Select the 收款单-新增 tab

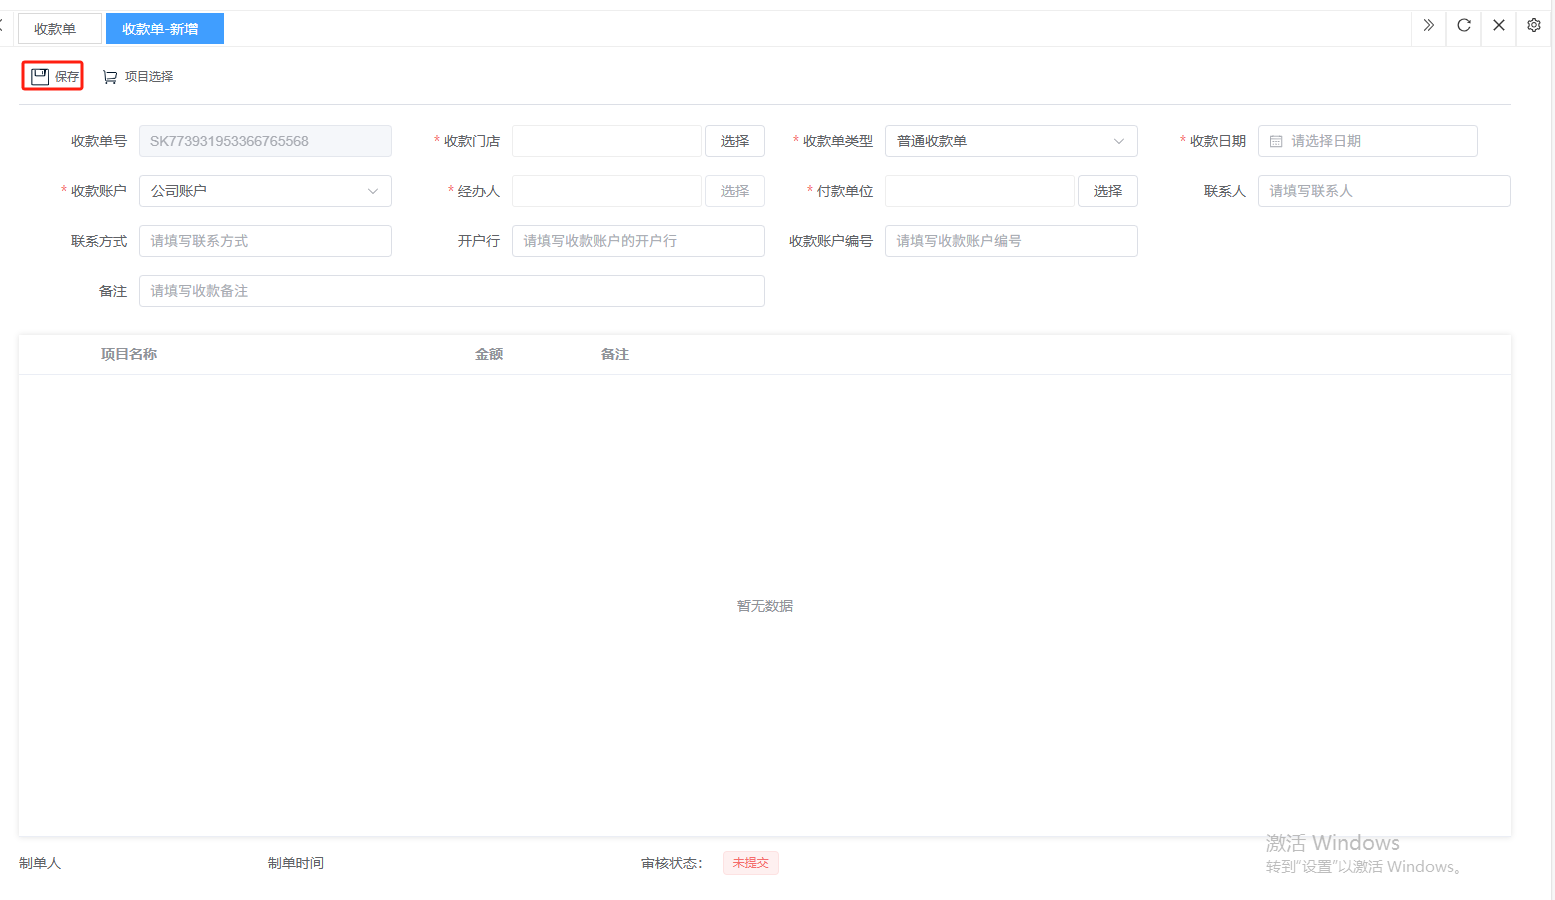point(161,29)
